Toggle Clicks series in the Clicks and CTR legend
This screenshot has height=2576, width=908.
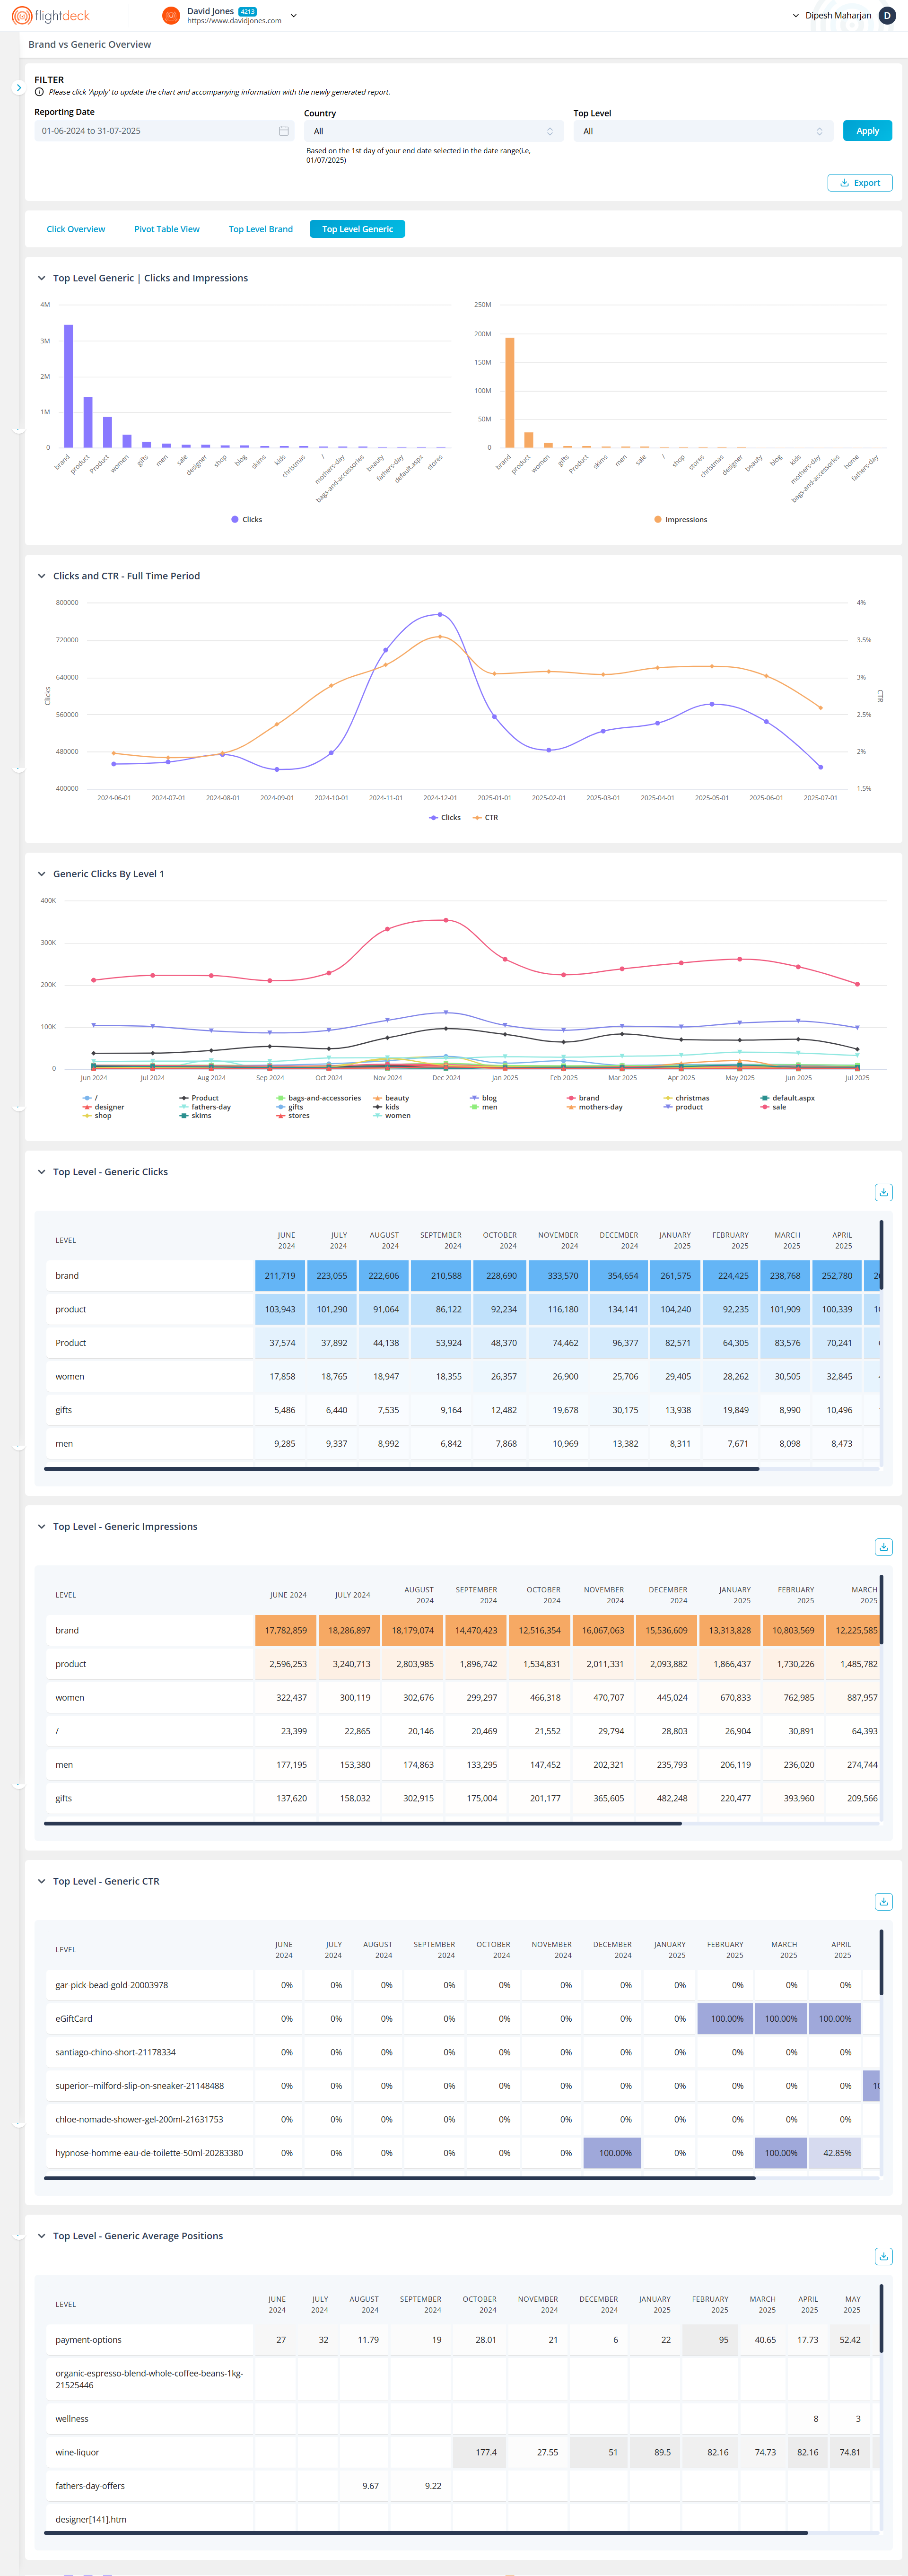point(445,818)
